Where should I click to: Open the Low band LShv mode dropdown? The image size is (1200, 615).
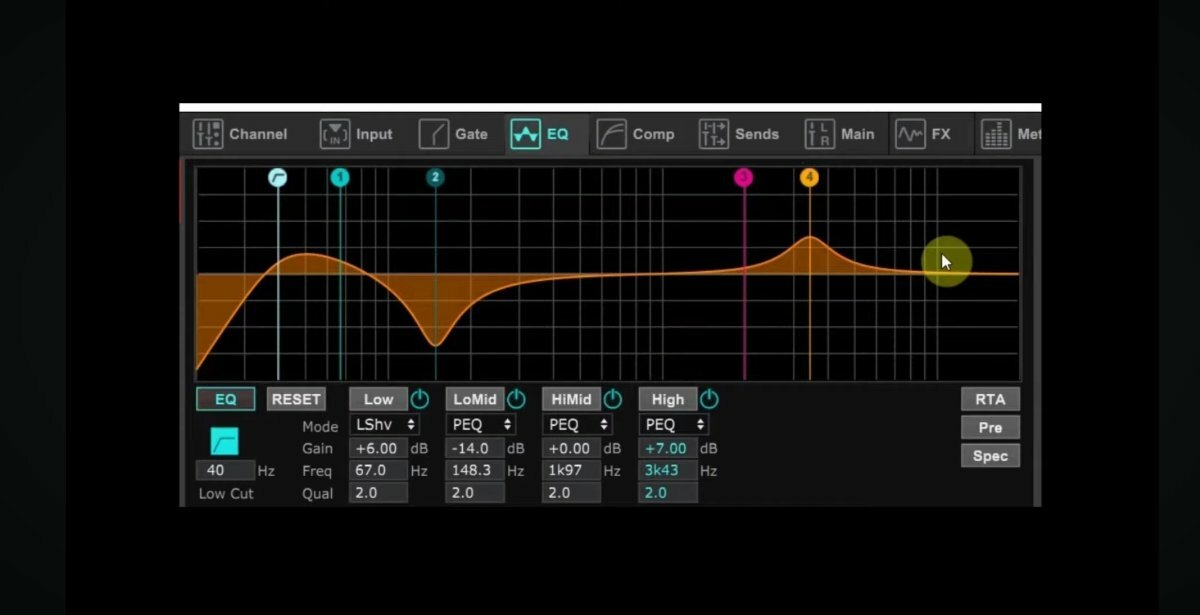click(x=384, y=425)
